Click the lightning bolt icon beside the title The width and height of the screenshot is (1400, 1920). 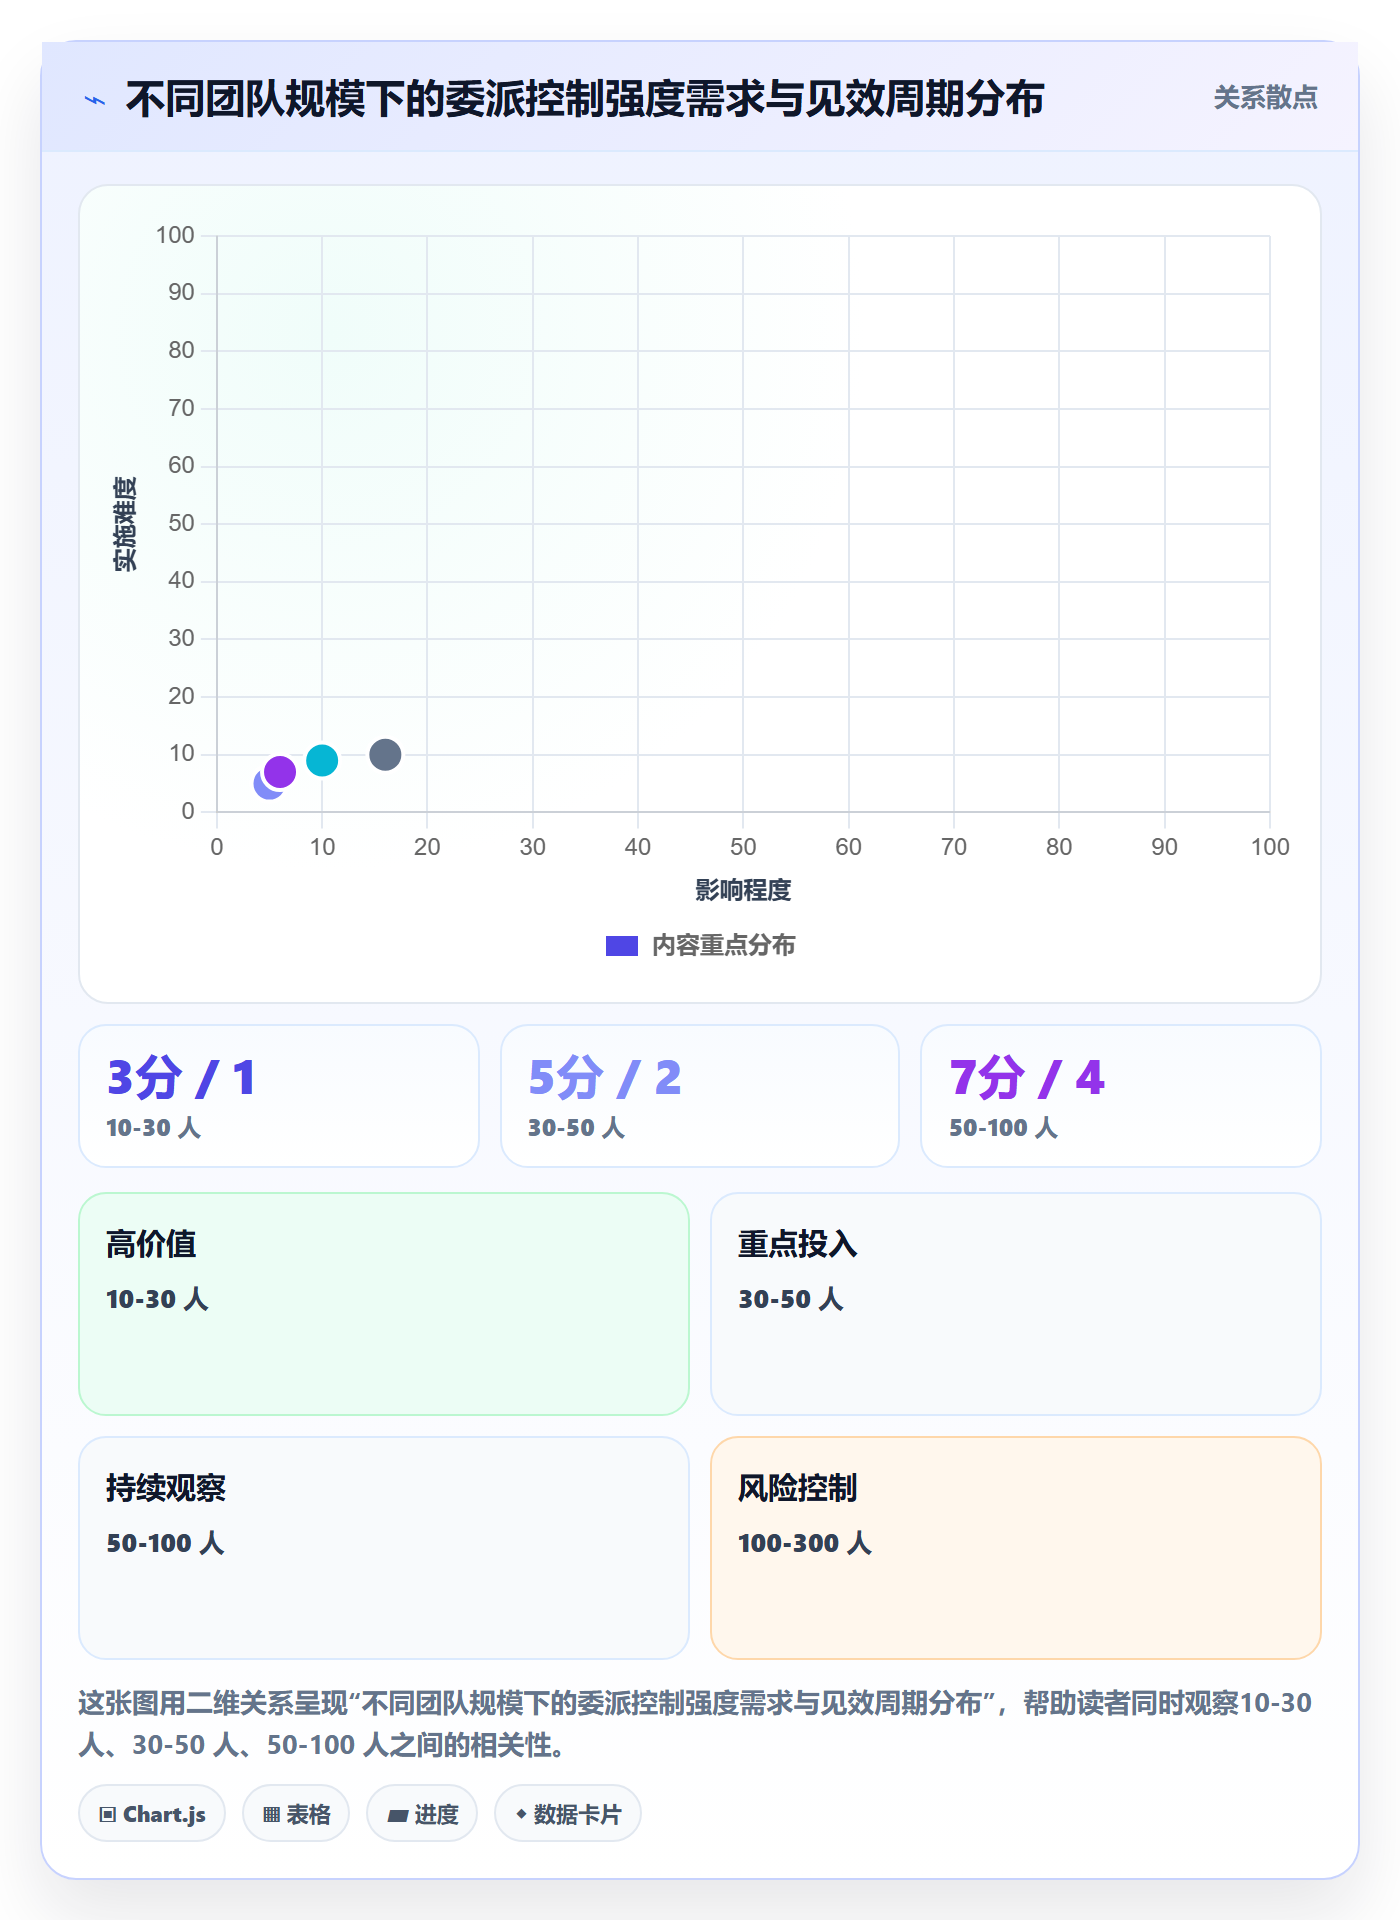[x=95, y=100]
